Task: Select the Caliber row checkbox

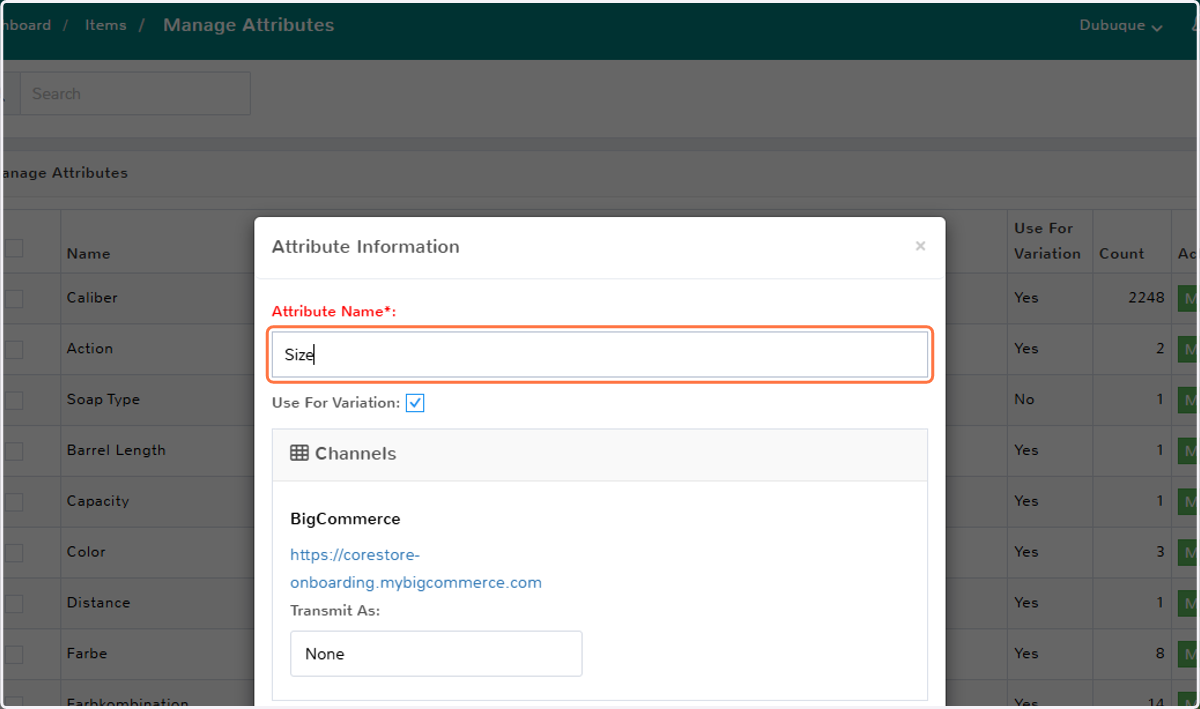Action: pyautogui.click(x=13, y=298)
